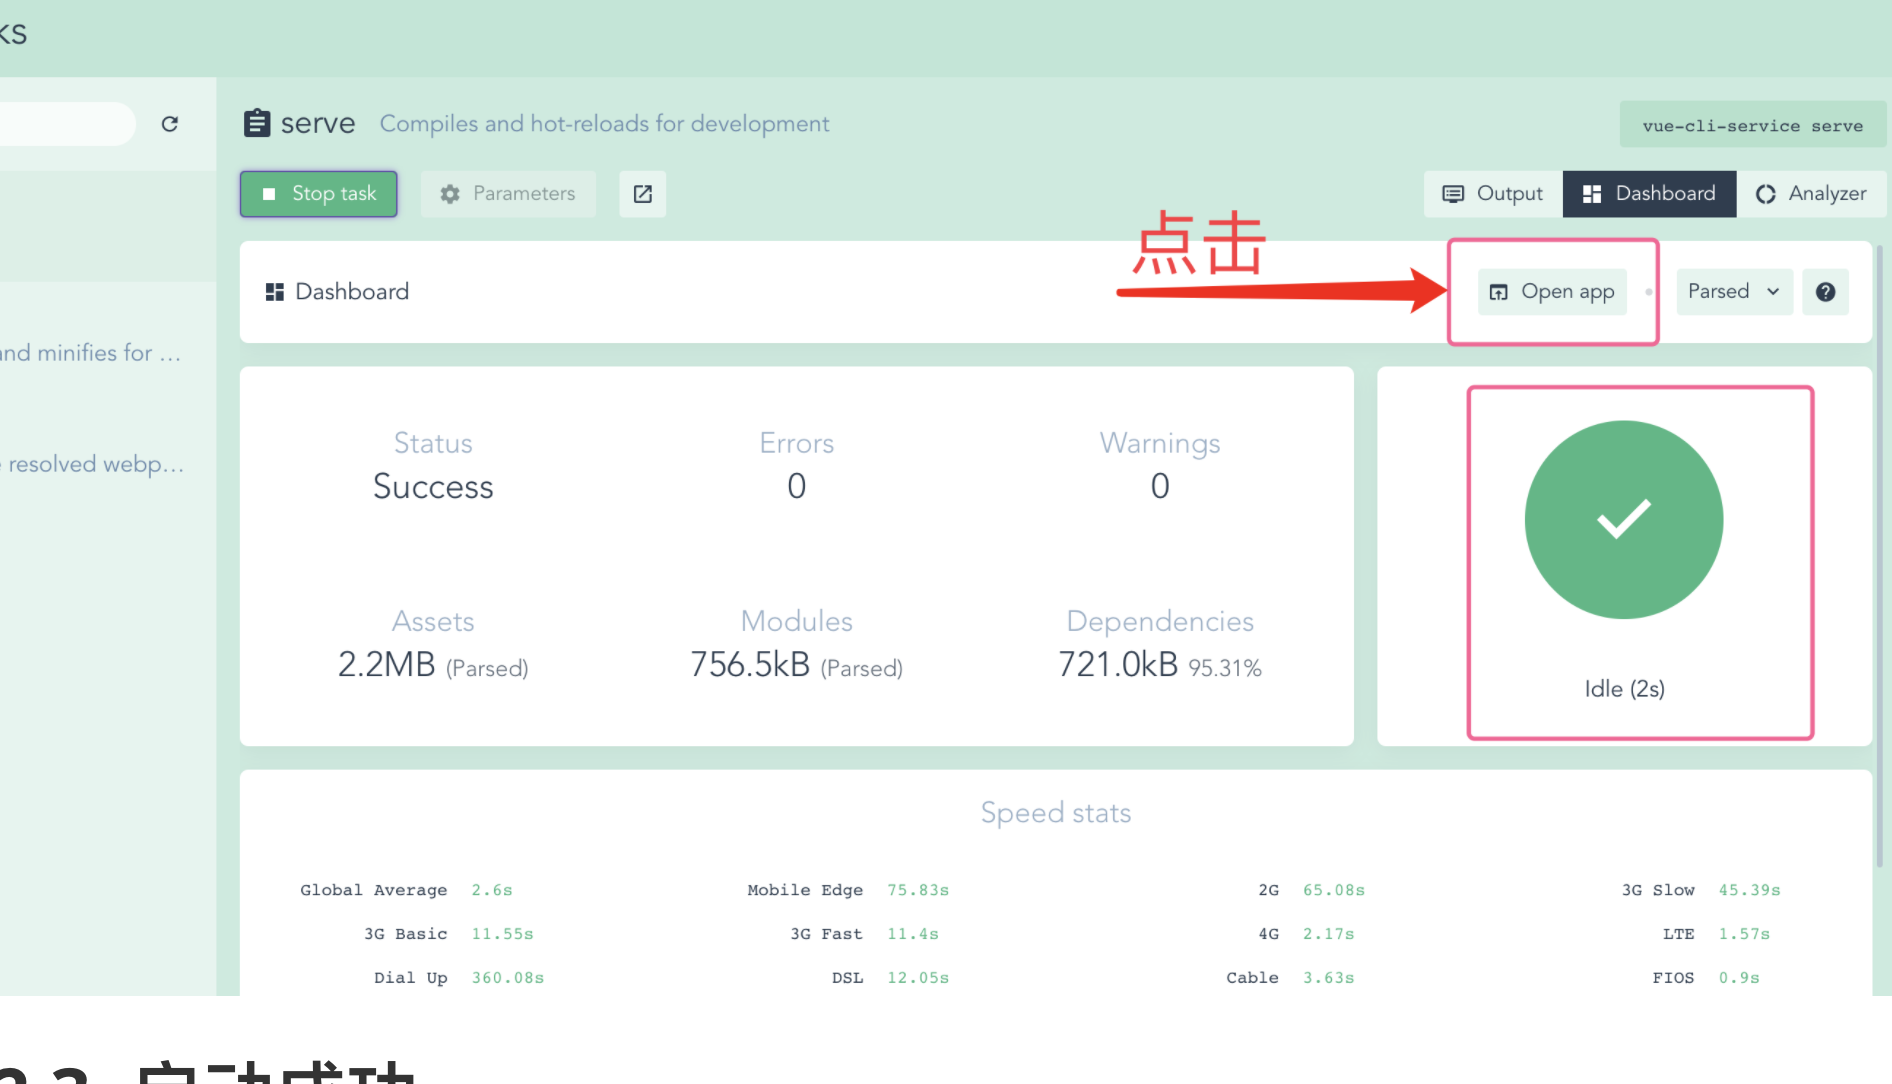Click the help question mark icon
This screenshot has height=1084, width=1892.
1825,292
